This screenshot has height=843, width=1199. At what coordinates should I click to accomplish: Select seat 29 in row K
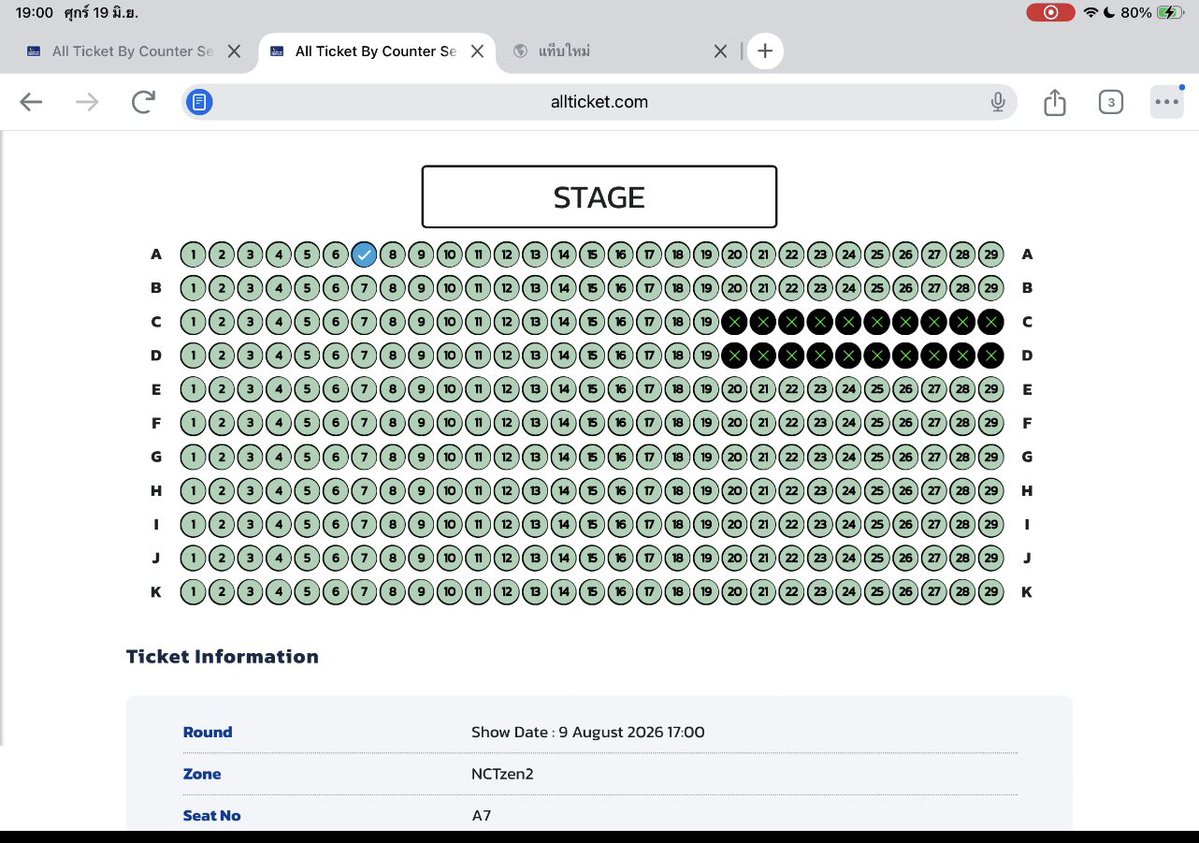pyautogui.click(x=991, y=591)
